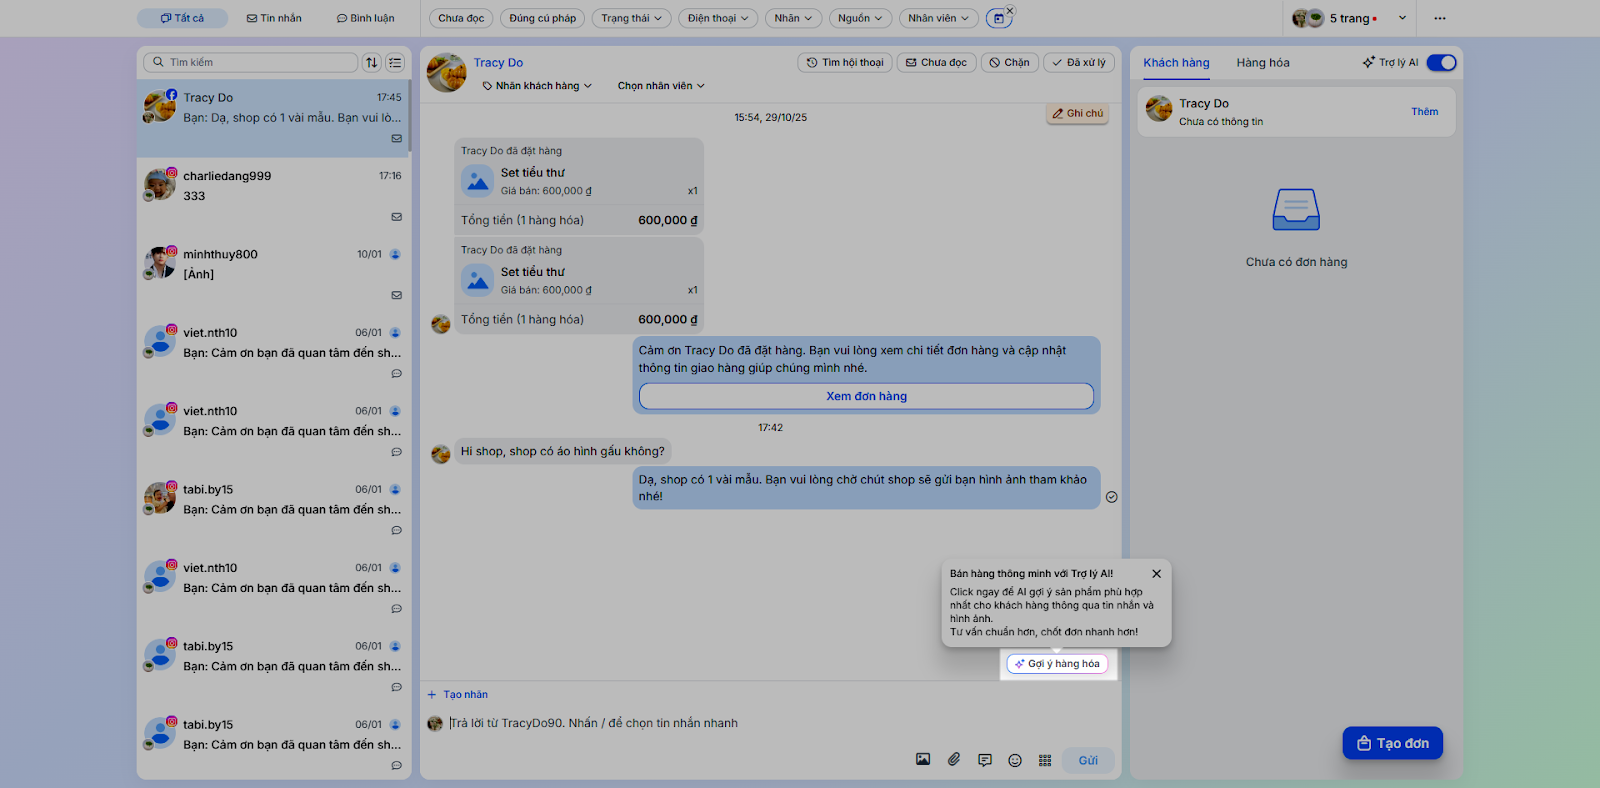Open the calendar date filter icon

click(998, 18)
